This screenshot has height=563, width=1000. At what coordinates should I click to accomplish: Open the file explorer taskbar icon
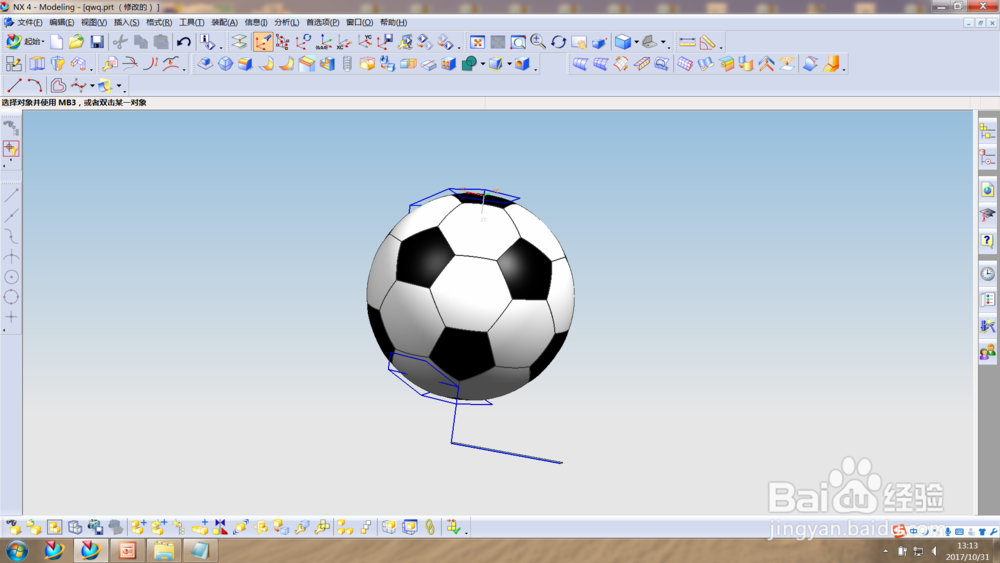pyautogui.click(x=163, y=550)
